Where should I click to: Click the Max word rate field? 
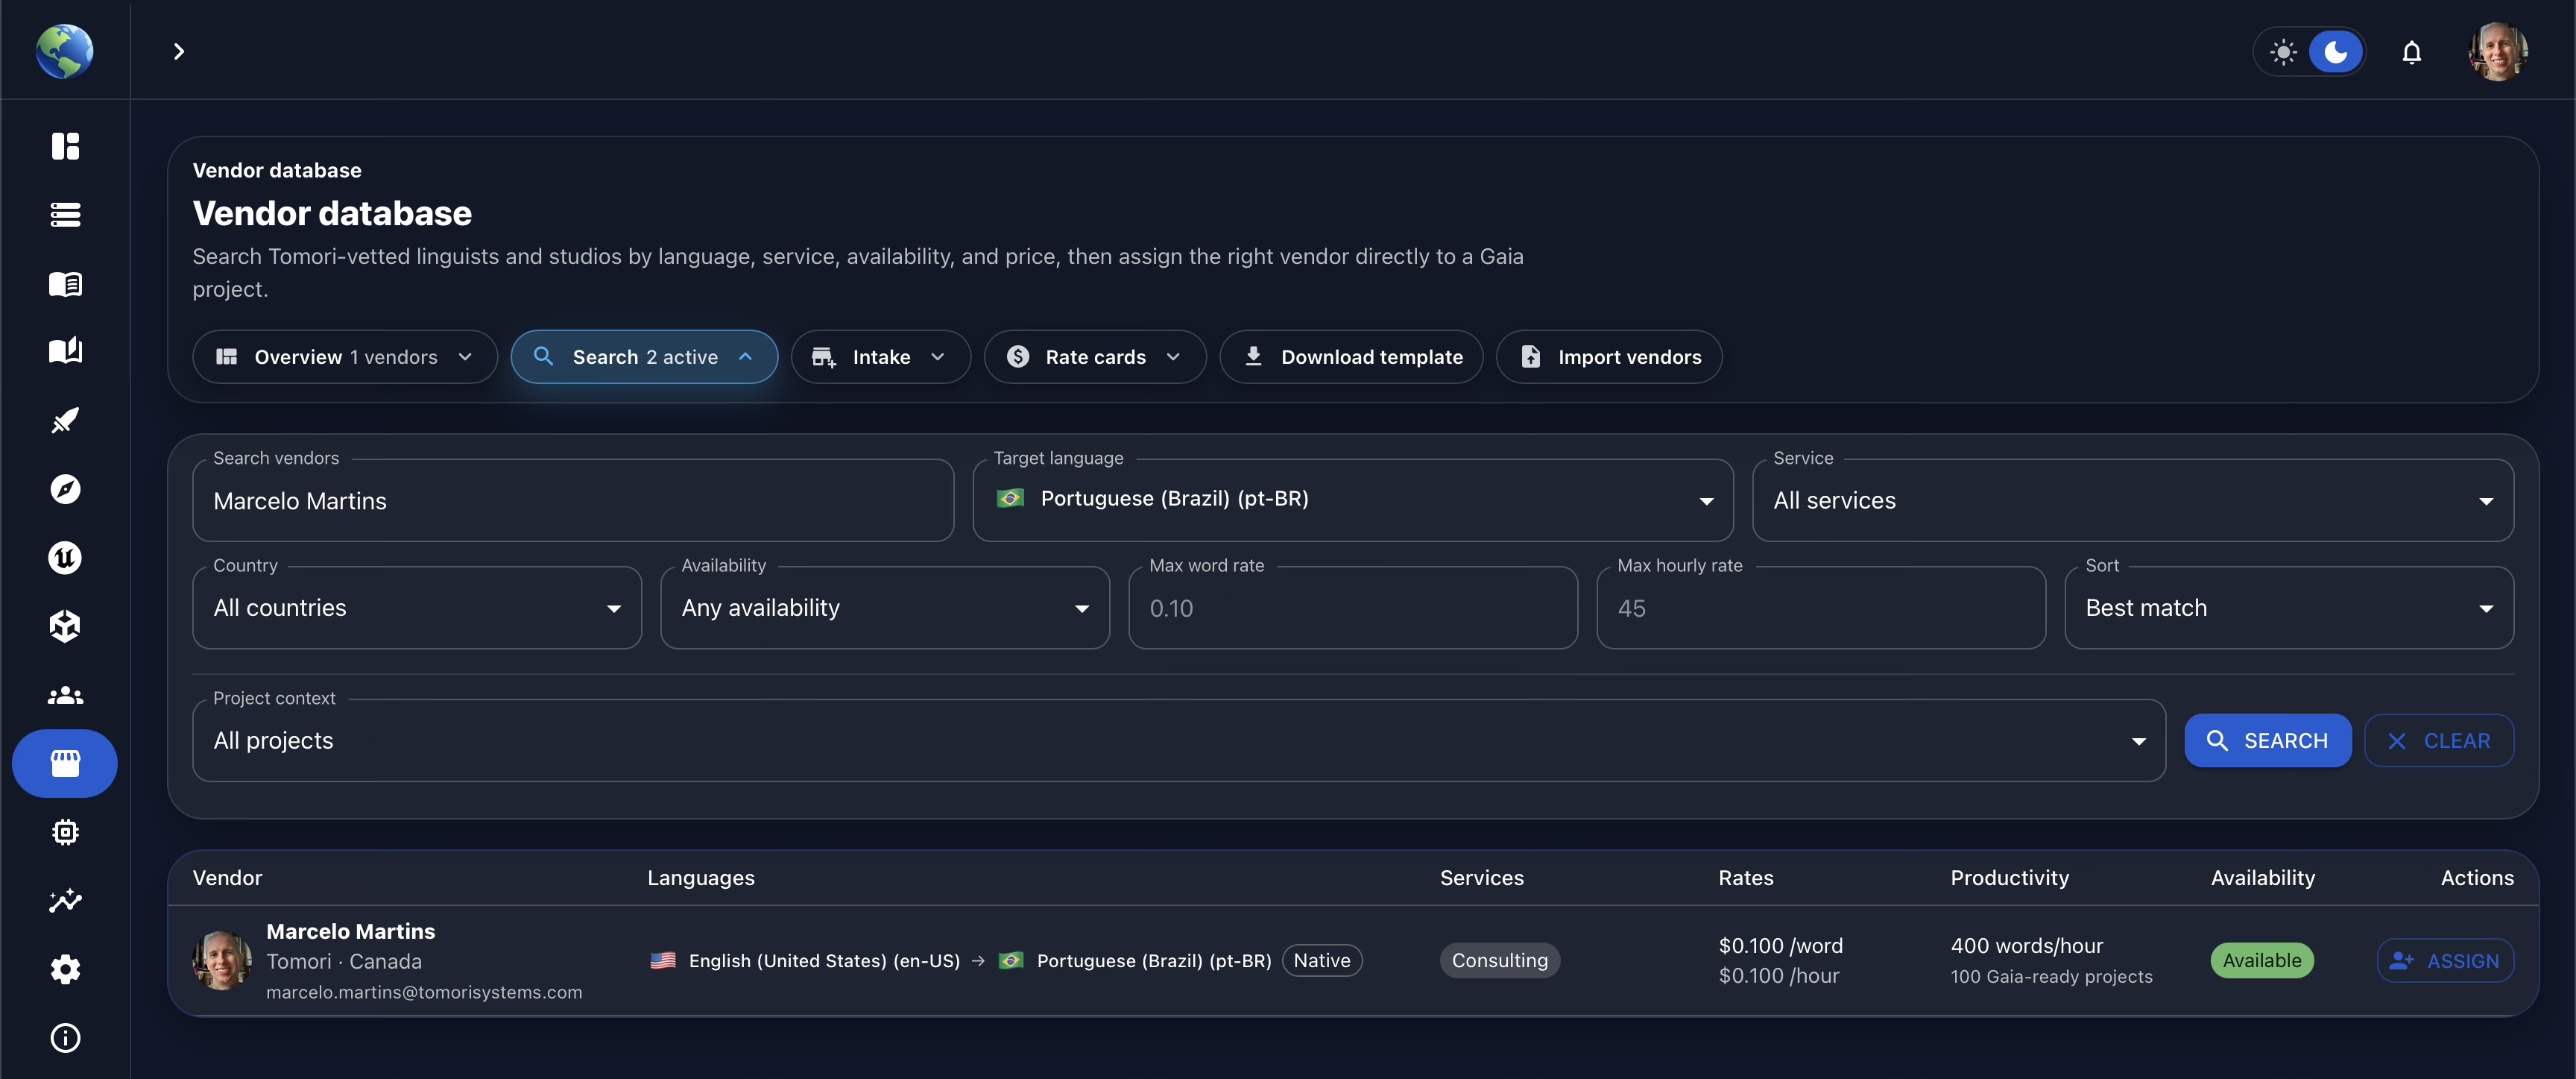1353,608
